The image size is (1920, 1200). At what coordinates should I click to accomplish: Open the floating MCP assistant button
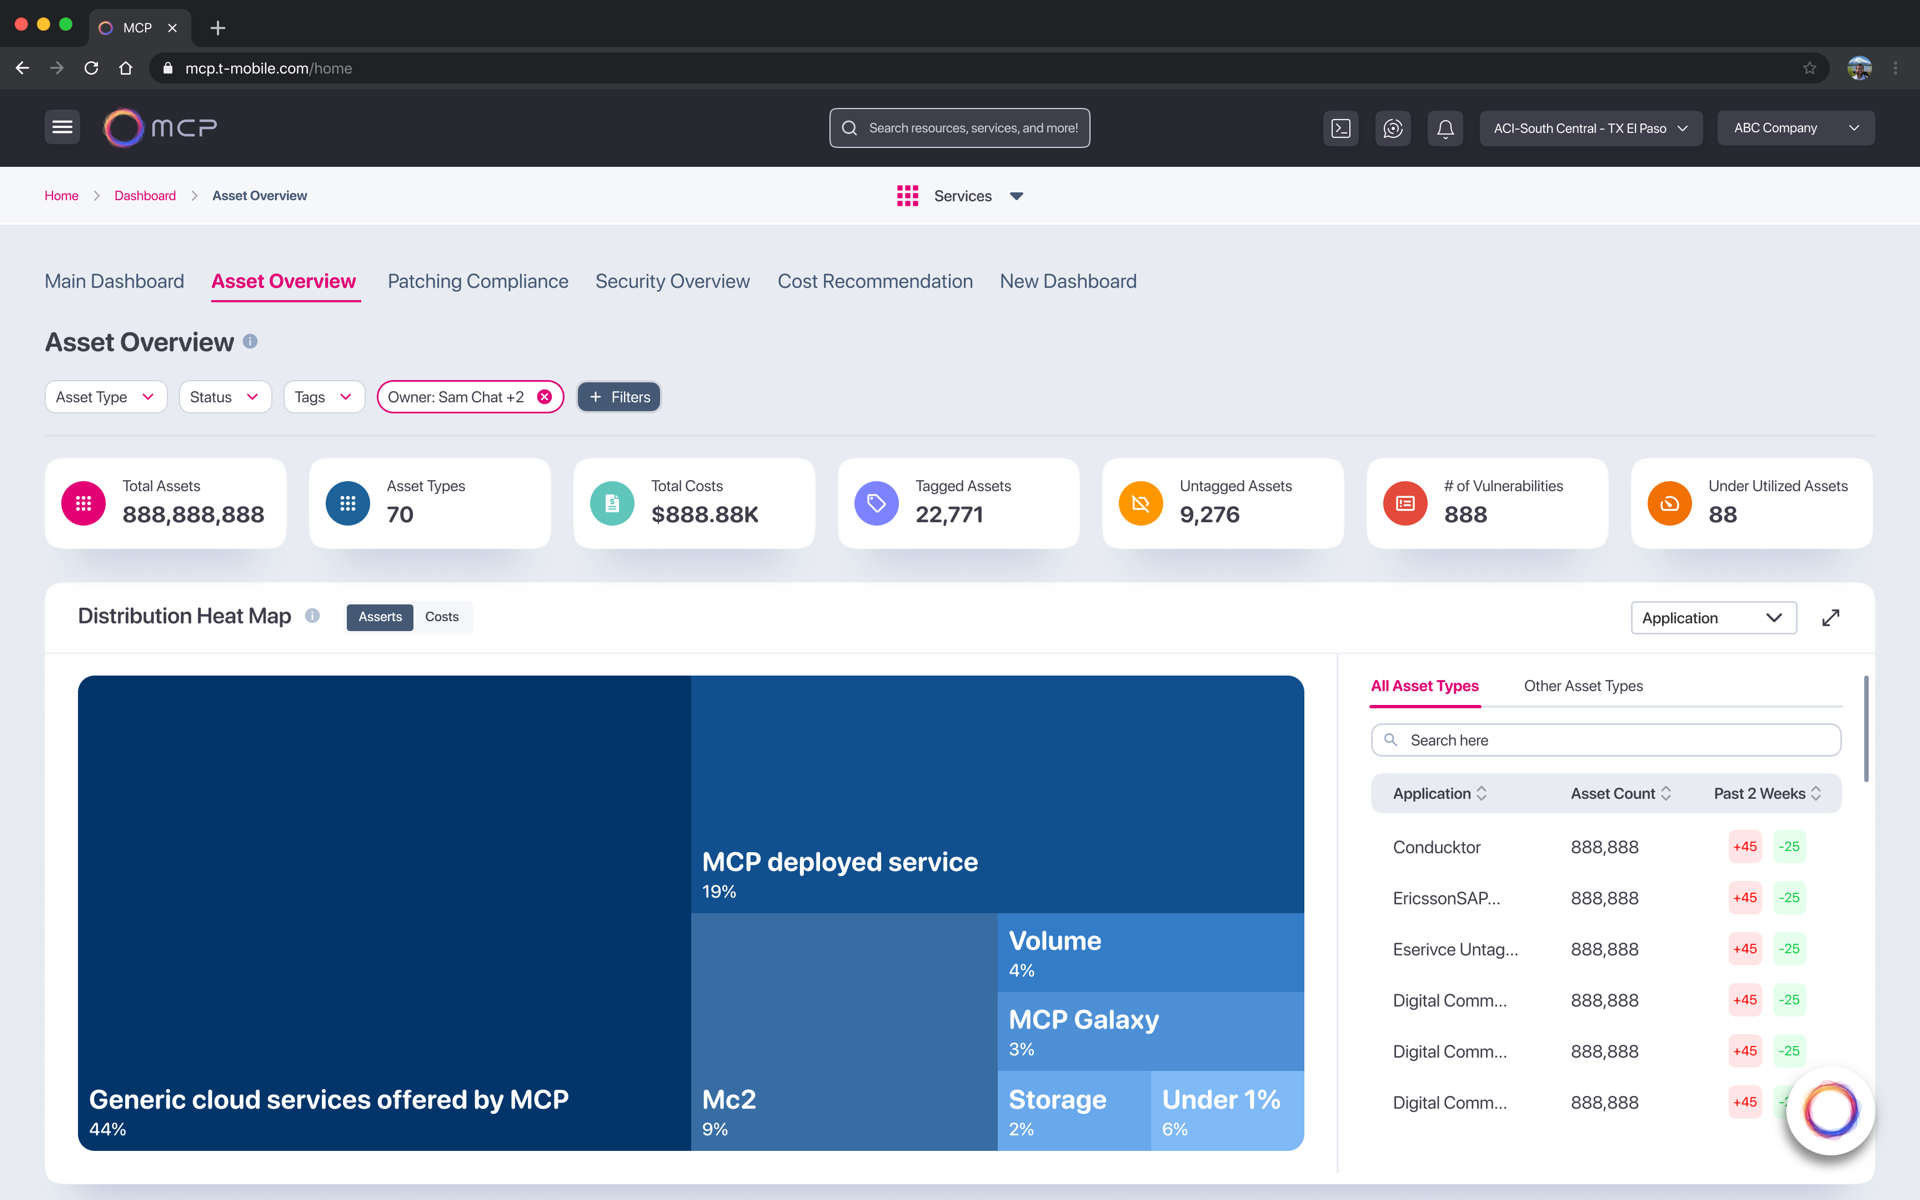point(1830,1110)
